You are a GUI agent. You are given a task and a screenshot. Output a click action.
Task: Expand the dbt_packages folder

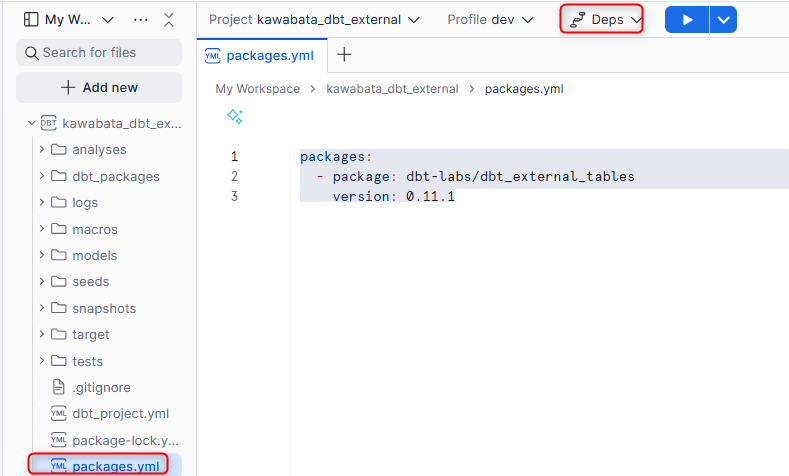(x=42, y=176)
